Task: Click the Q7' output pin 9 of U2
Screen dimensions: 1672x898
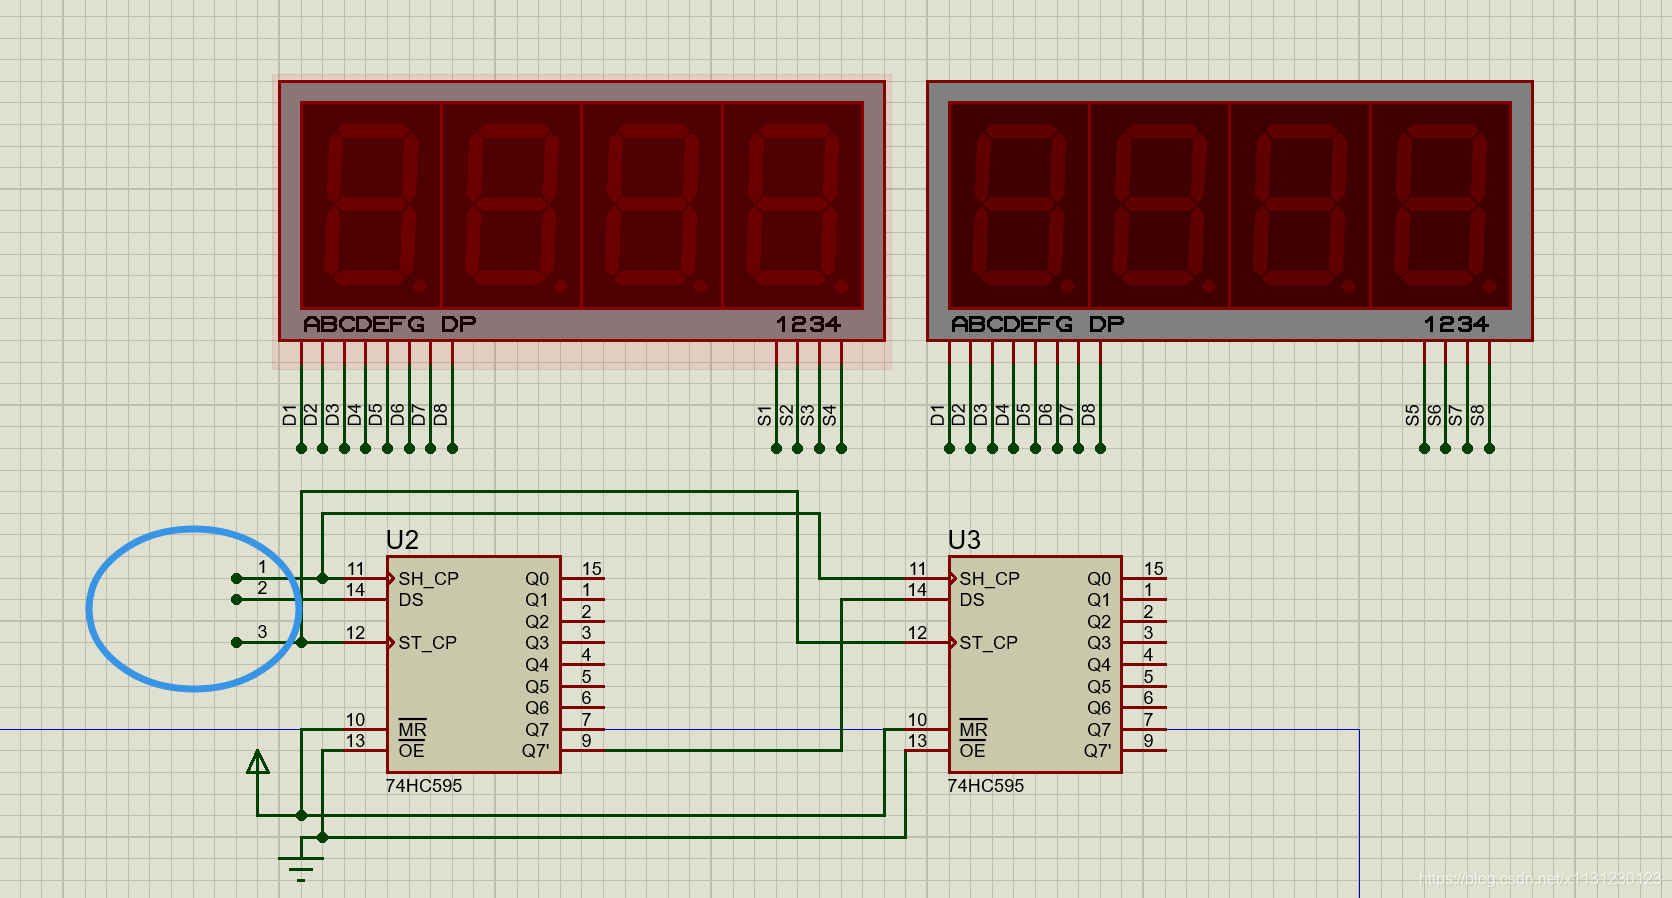Action: point(582,750)
